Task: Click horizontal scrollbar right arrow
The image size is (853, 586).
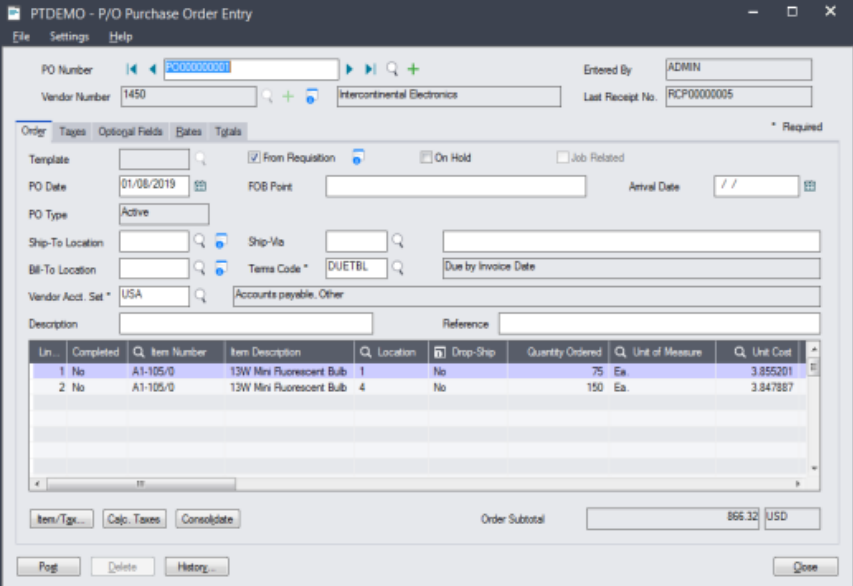Action: [798, 483]
